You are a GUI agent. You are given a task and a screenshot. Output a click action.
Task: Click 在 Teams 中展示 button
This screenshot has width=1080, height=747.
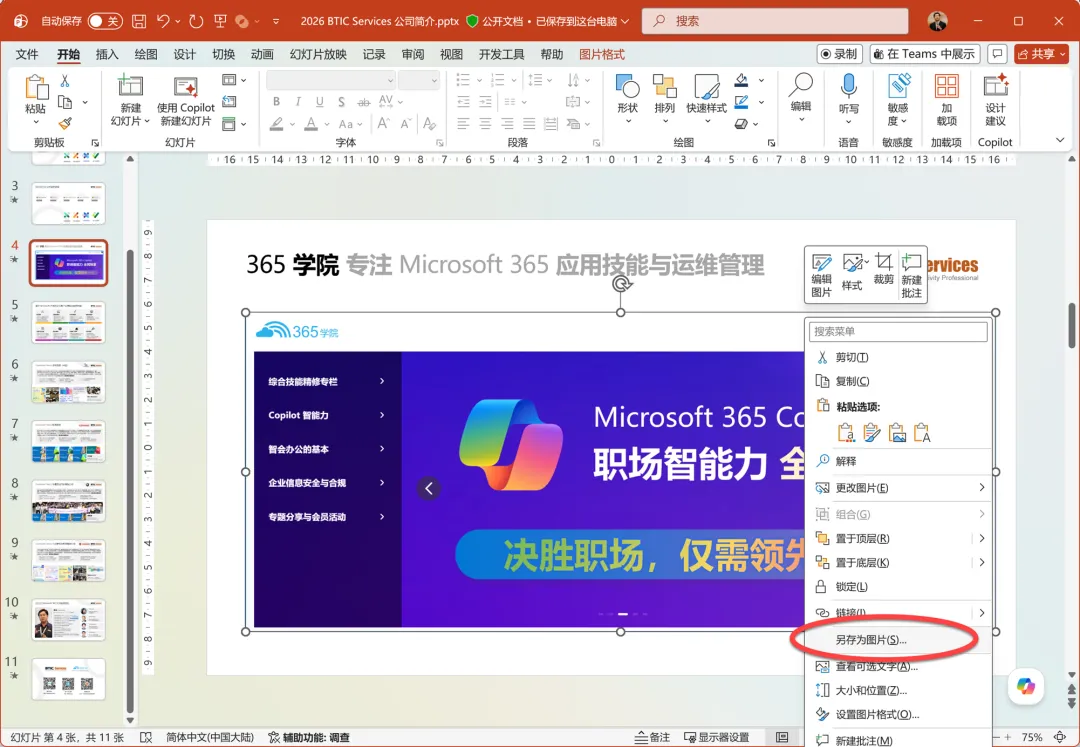pos(924,54)
